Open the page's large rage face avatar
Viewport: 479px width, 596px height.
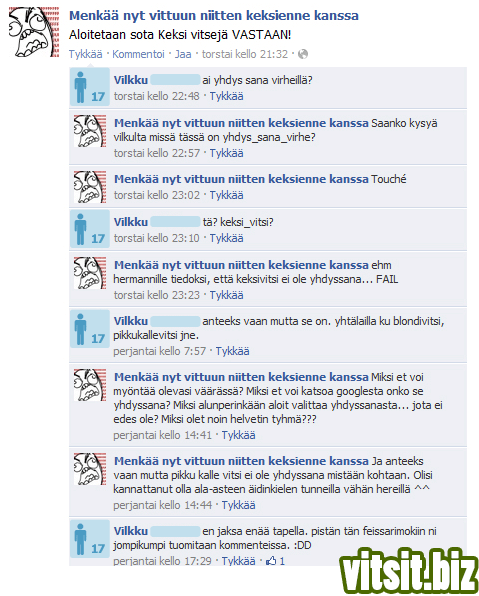(34, 32)
